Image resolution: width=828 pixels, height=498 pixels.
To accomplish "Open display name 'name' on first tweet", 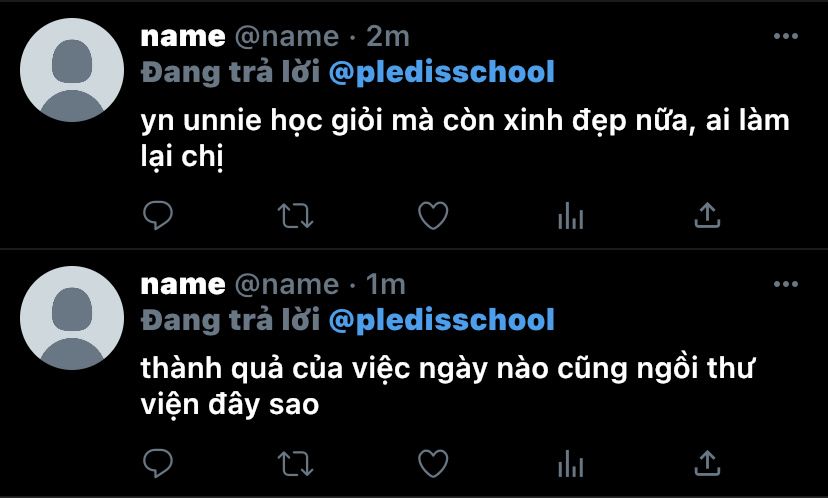I will [183, 37].
